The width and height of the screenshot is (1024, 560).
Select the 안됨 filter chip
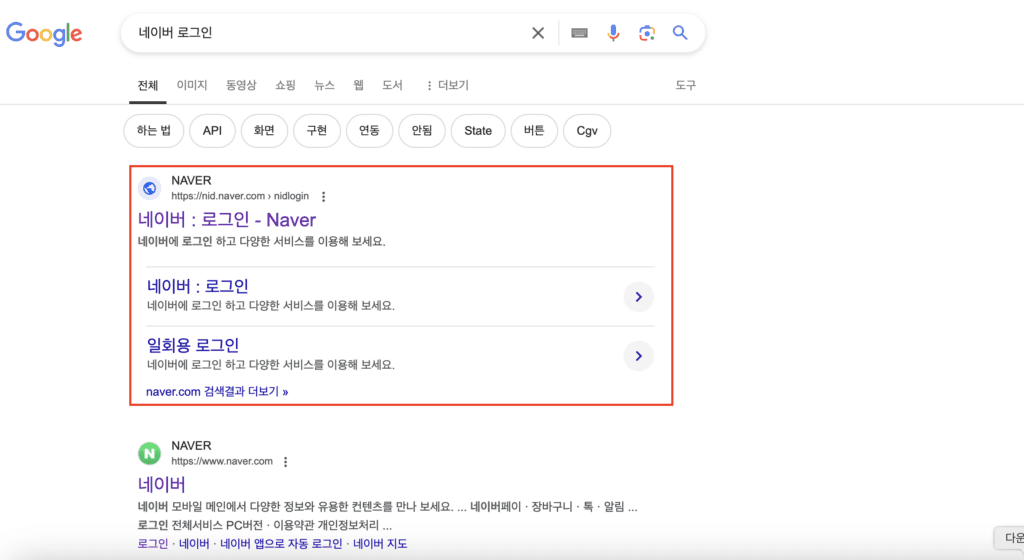point(422,131)
